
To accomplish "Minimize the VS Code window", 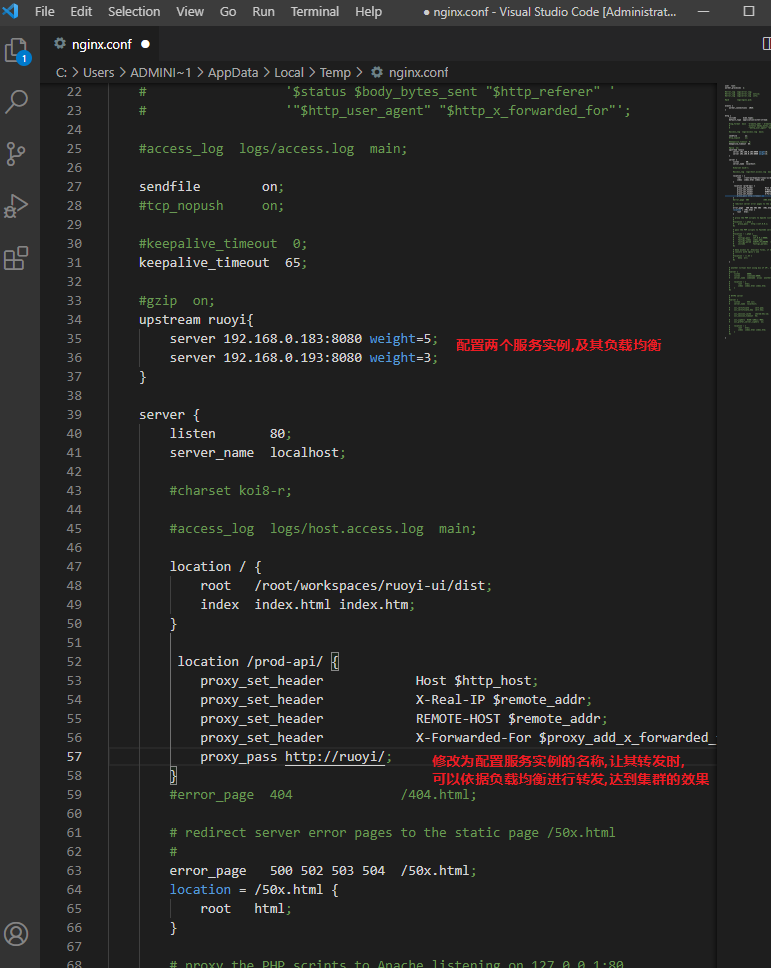I will pyautogui.click(x=703, y=11).
